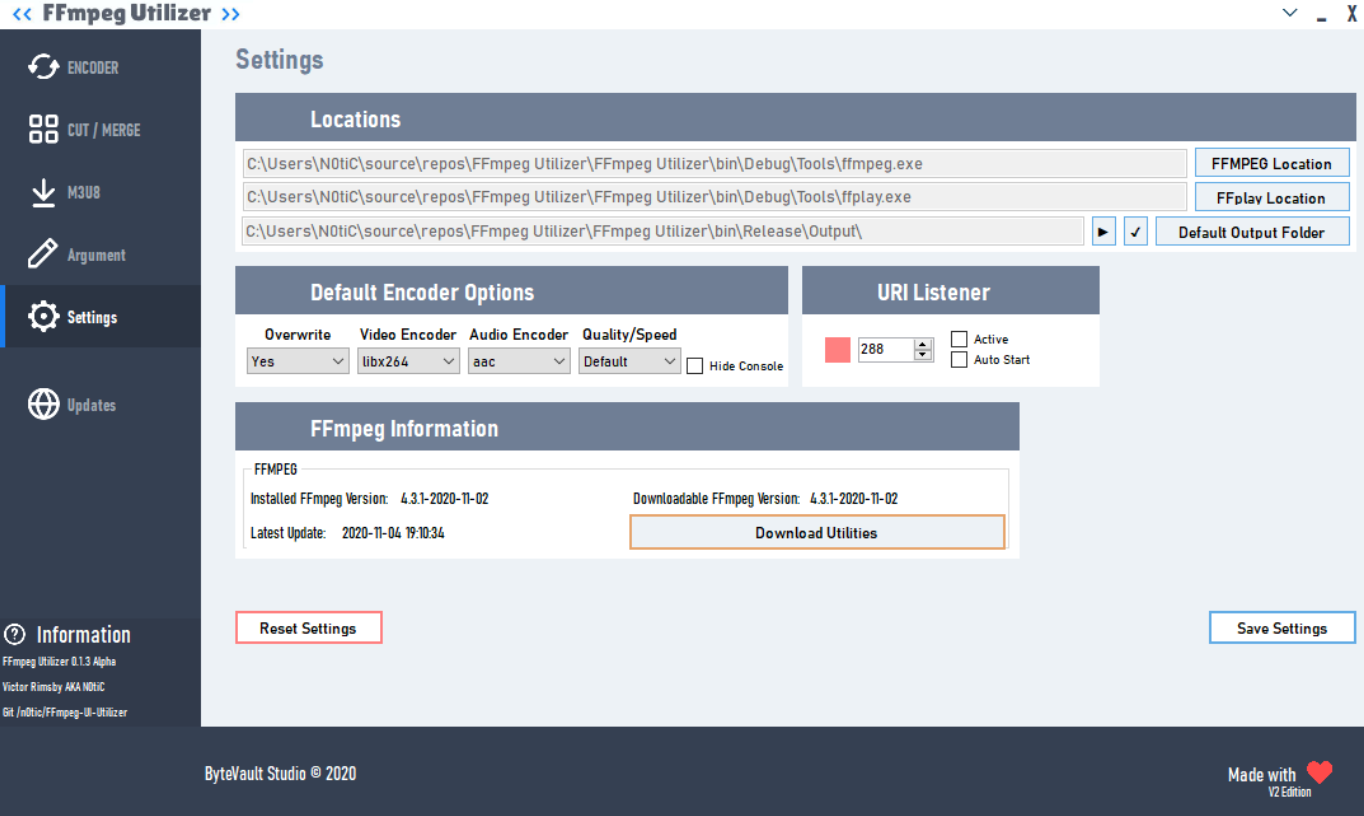Click the Updates globe icon
The height and width of the screenshot is (816, 1364).
43,404
